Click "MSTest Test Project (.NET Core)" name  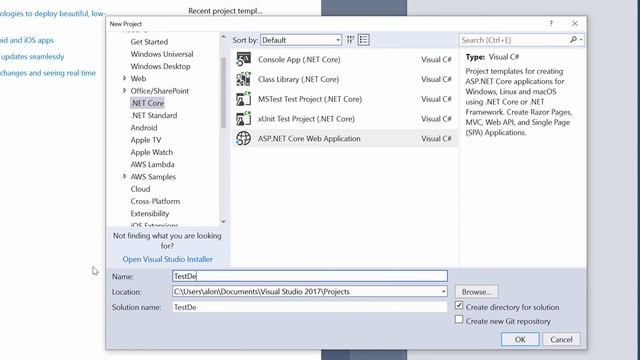310,99
